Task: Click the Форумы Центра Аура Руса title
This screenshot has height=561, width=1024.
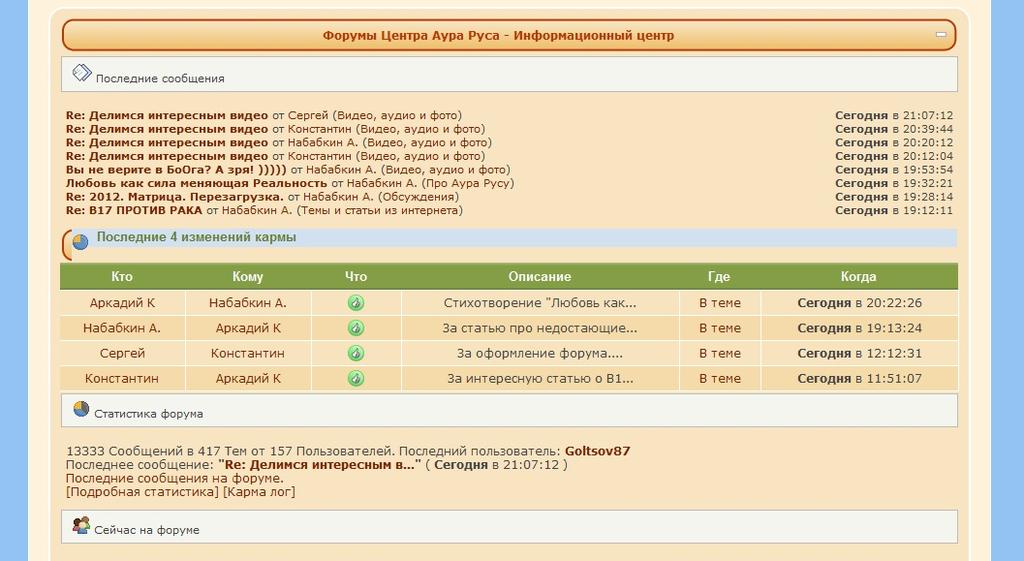Action: pyautogui.click(x=498, y=36)
